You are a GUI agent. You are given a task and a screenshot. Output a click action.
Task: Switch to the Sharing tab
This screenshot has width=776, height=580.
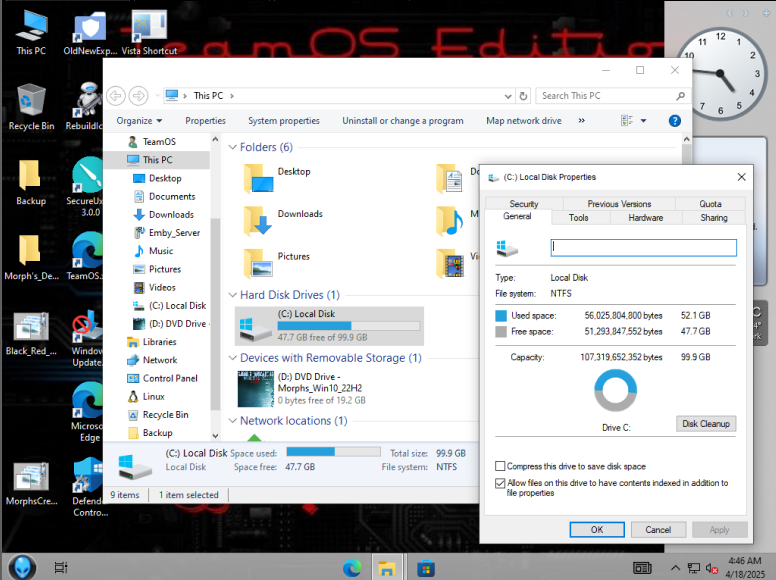coord(713,217)
